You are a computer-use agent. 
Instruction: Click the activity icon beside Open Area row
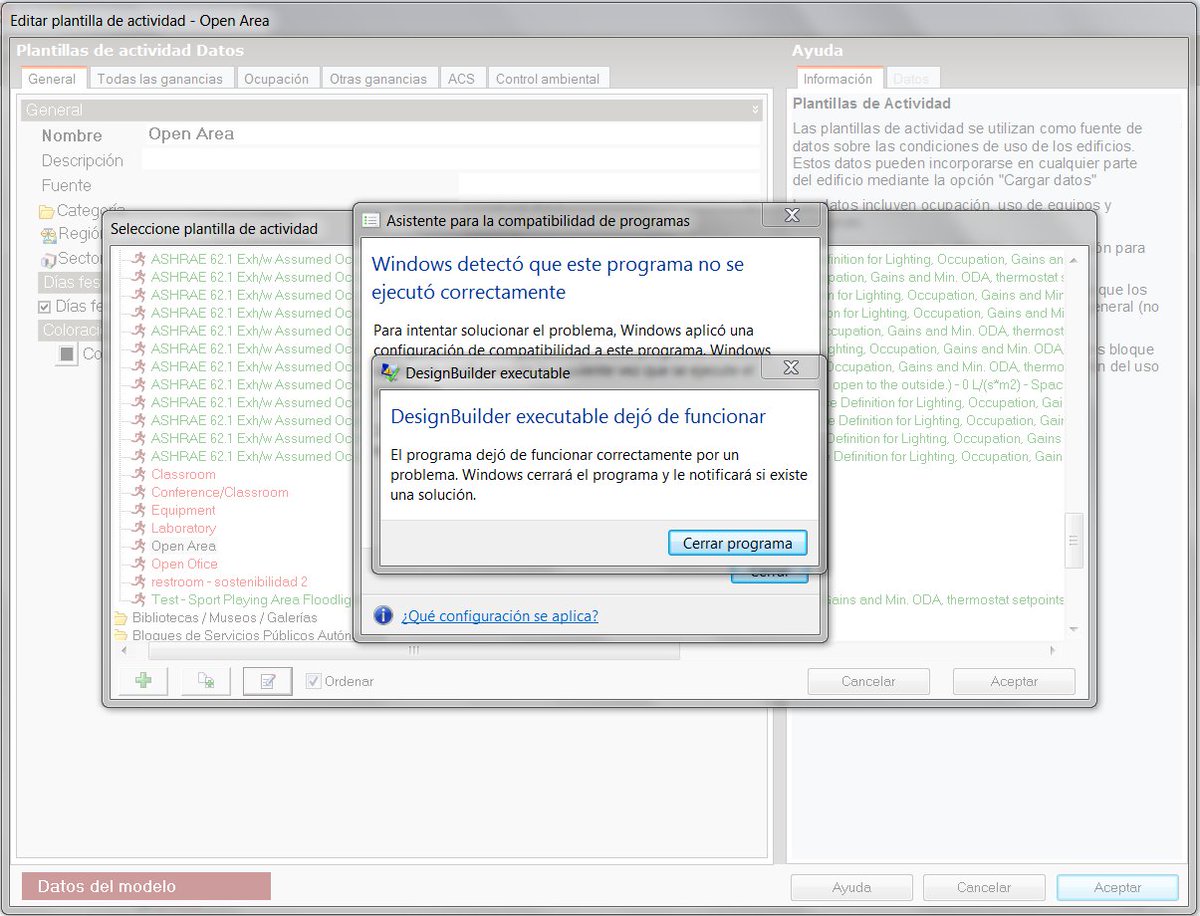click(139, 546)
